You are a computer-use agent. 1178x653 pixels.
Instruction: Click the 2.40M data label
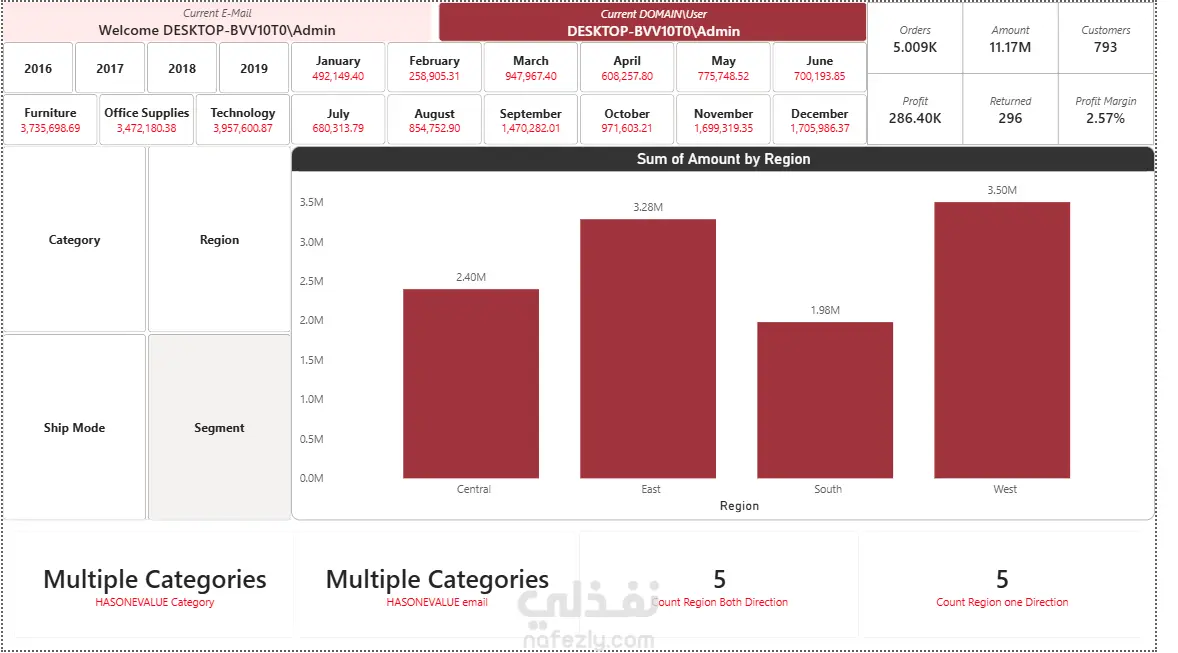point(471,277)
